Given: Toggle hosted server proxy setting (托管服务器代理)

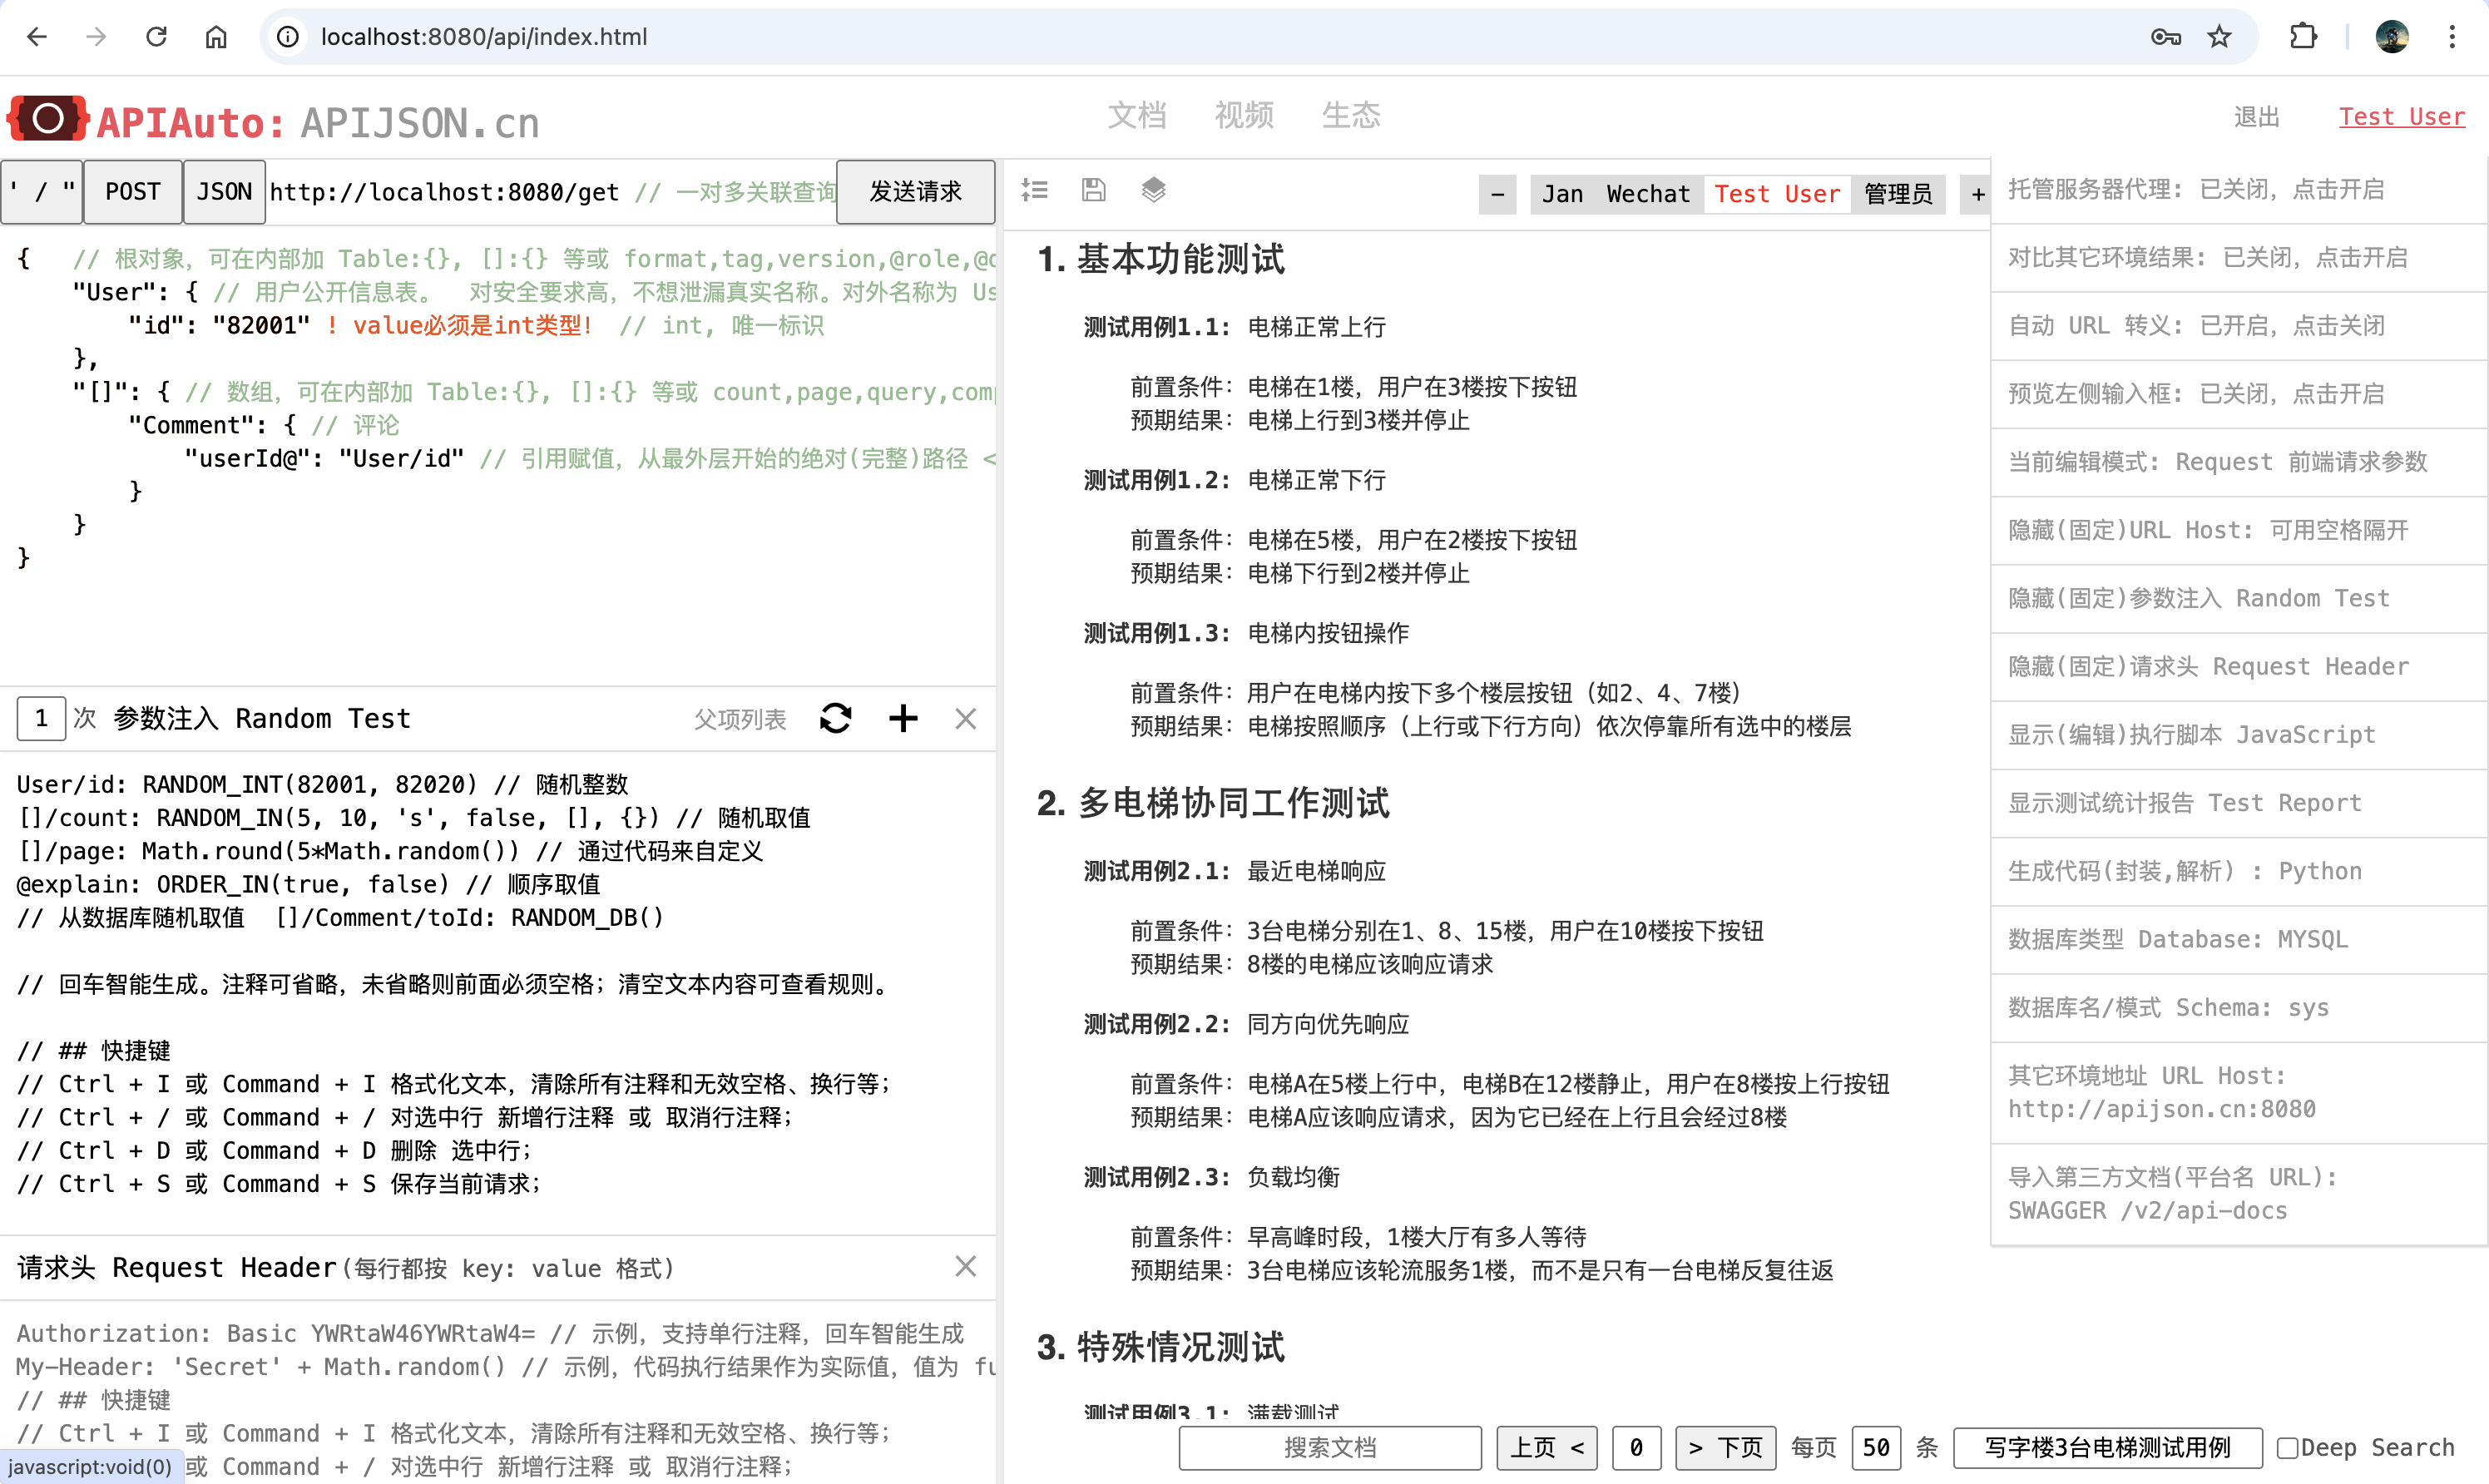Looking at the screenshot, I should tap(2196, 189).
